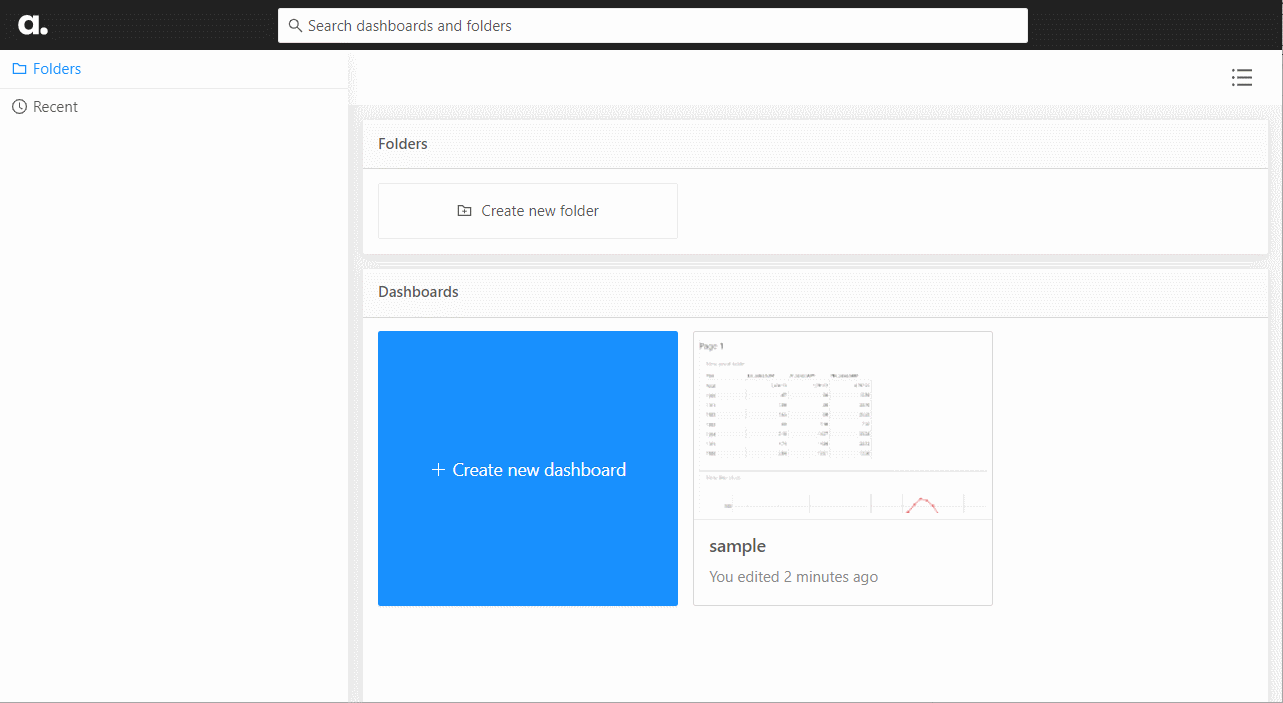Click the add-folder icon in button

(464, 211)
